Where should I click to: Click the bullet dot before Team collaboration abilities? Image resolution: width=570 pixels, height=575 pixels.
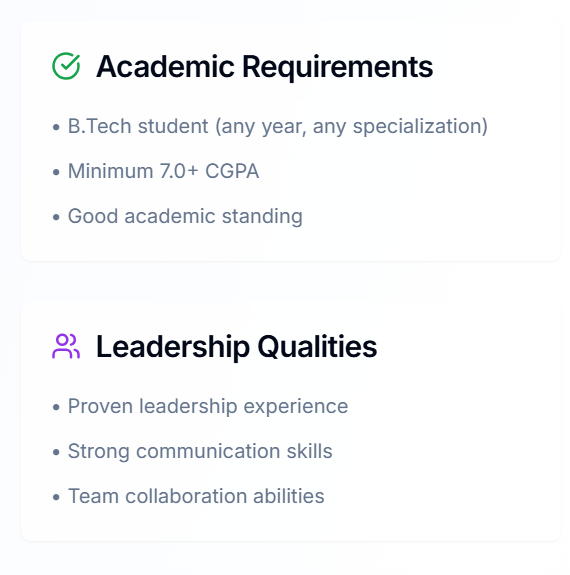pos(56,497)
